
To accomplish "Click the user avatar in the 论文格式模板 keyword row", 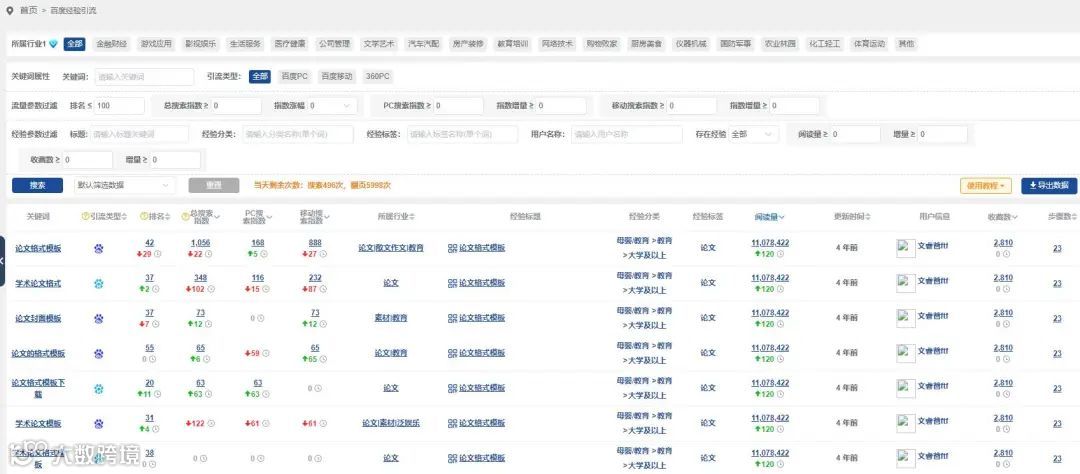I will click(906, 249).
